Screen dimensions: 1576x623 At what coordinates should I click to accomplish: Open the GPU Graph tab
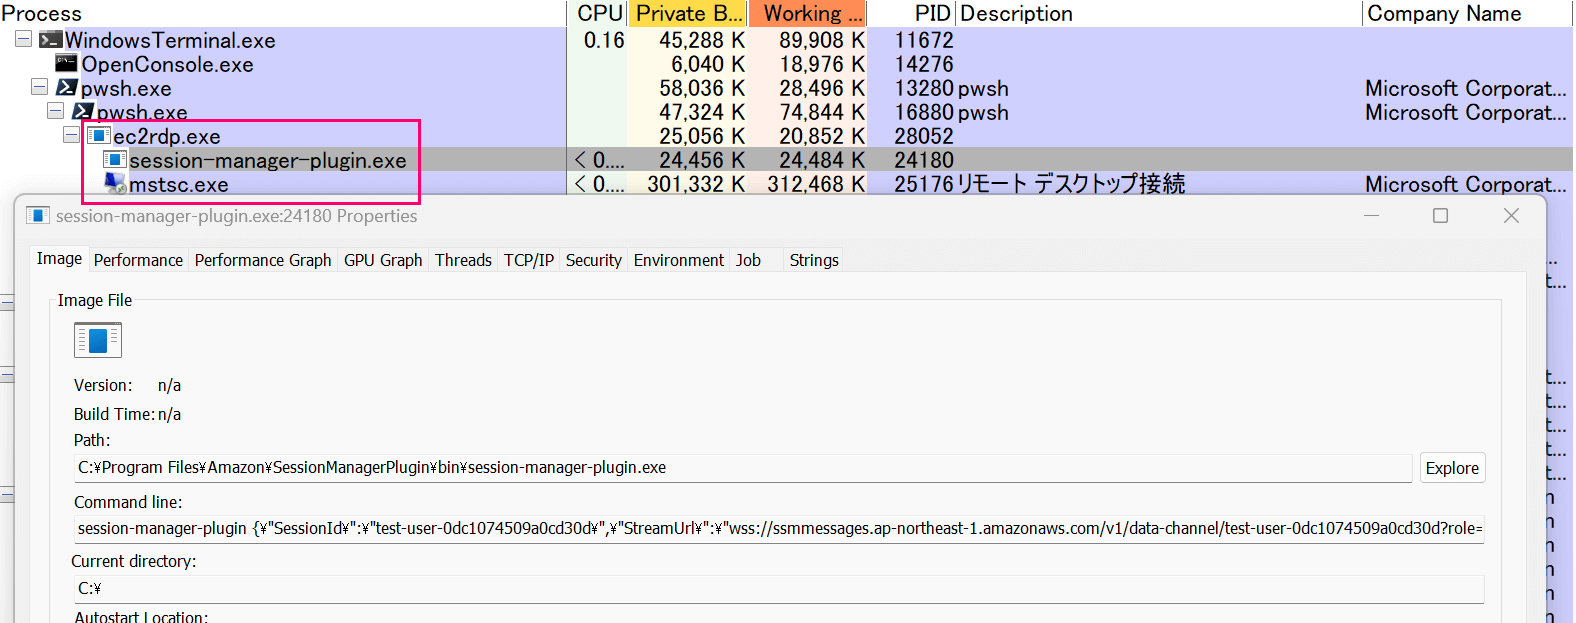coord(383,260)
